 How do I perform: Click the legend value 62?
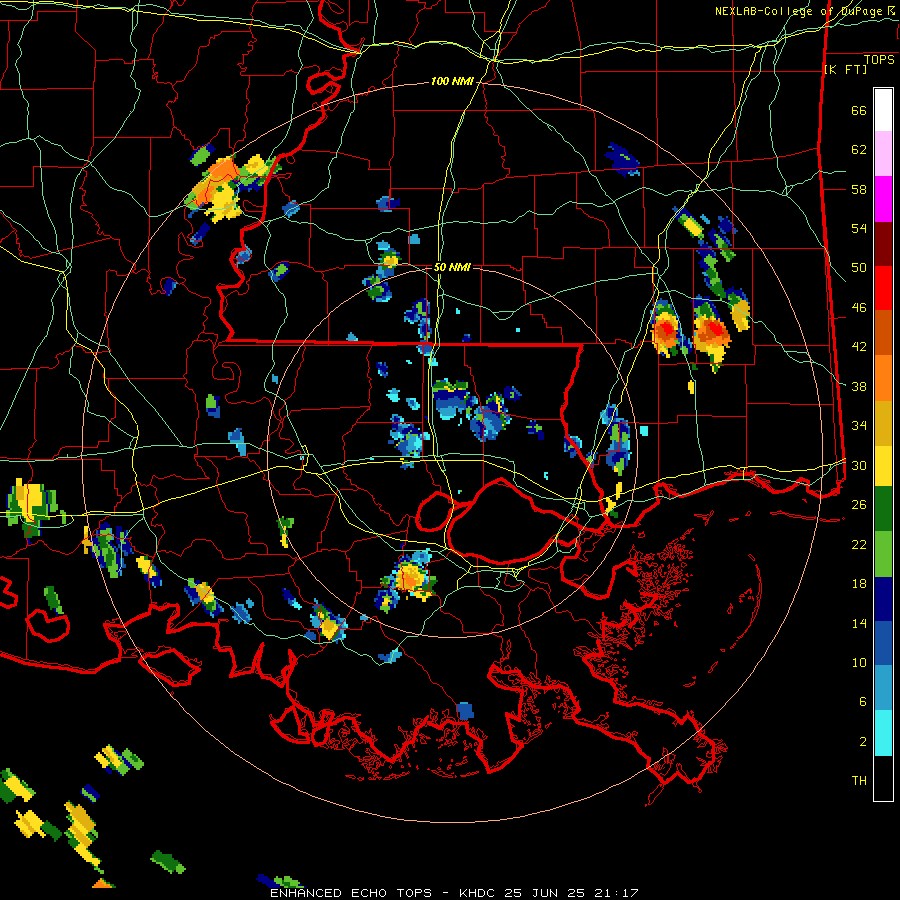859,150
